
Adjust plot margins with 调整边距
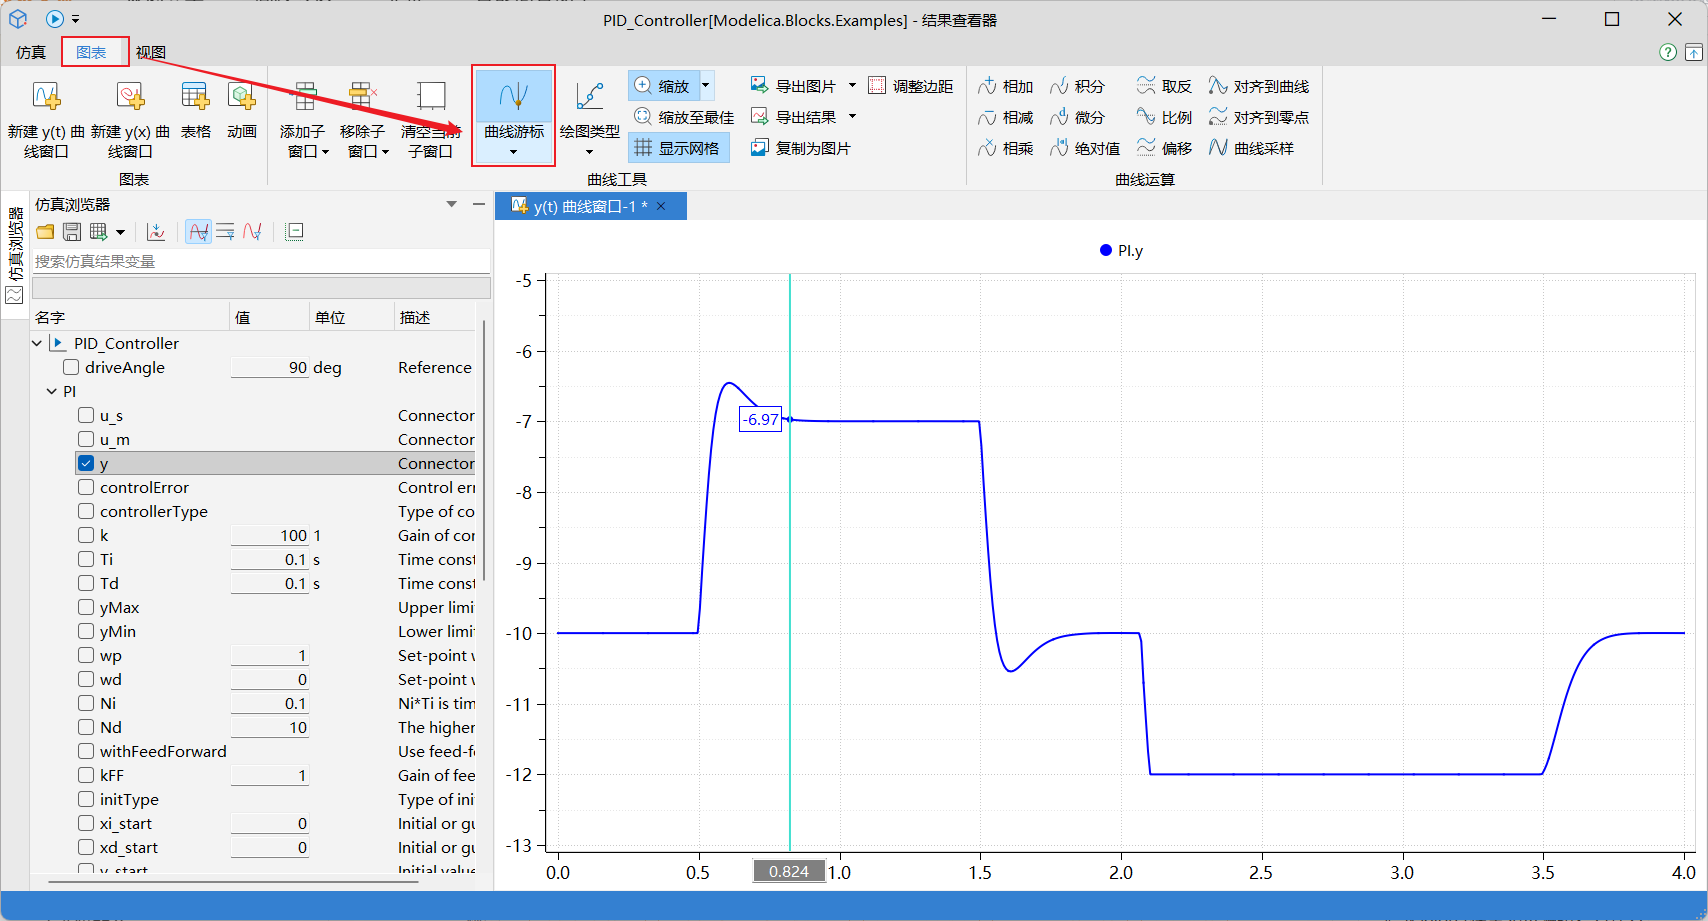pos(911,86)
